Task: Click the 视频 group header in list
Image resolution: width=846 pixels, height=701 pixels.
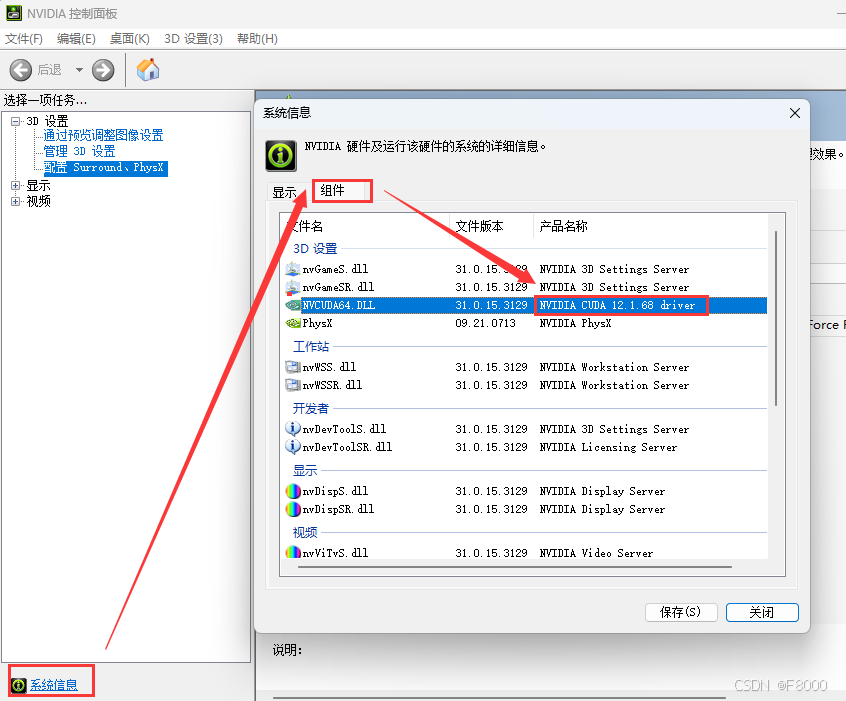Action: tap(305, 533)
